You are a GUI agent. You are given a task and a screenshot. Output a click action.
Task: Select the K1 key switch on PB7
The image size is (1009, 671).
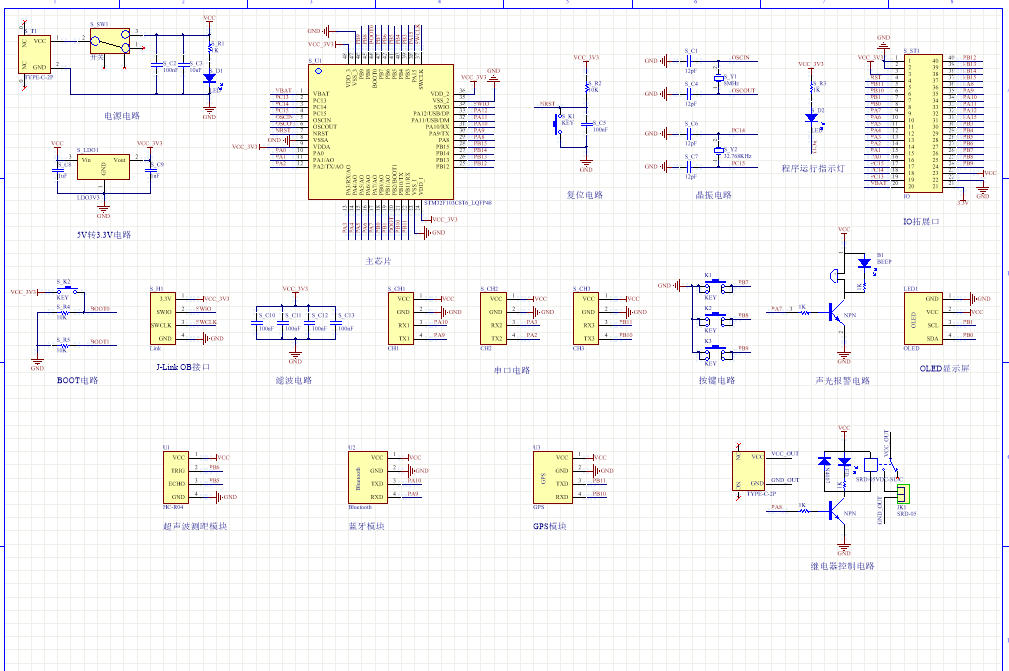[x=714, y=286]
